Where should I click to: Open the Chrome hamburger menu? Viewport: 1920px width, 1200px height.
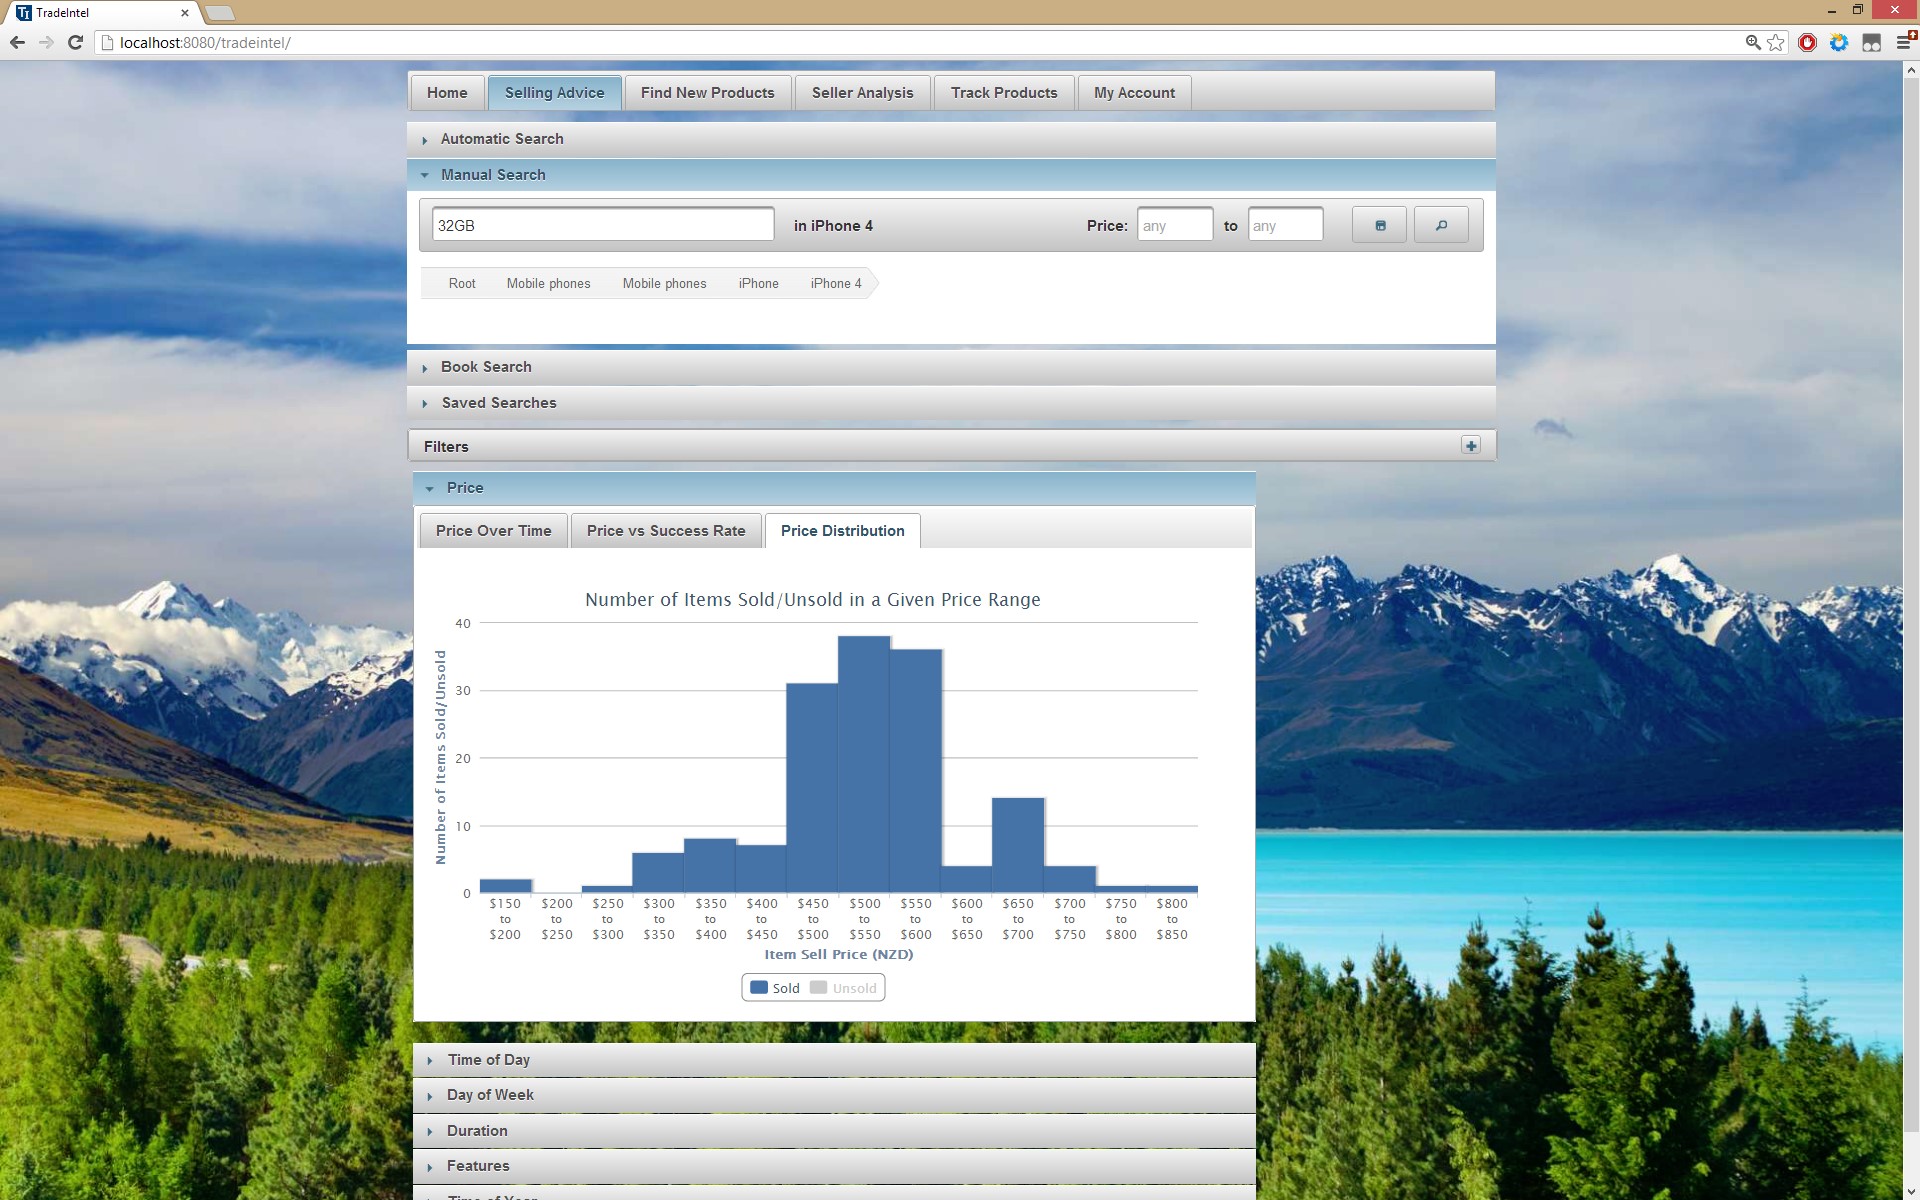click(1904, 42)
